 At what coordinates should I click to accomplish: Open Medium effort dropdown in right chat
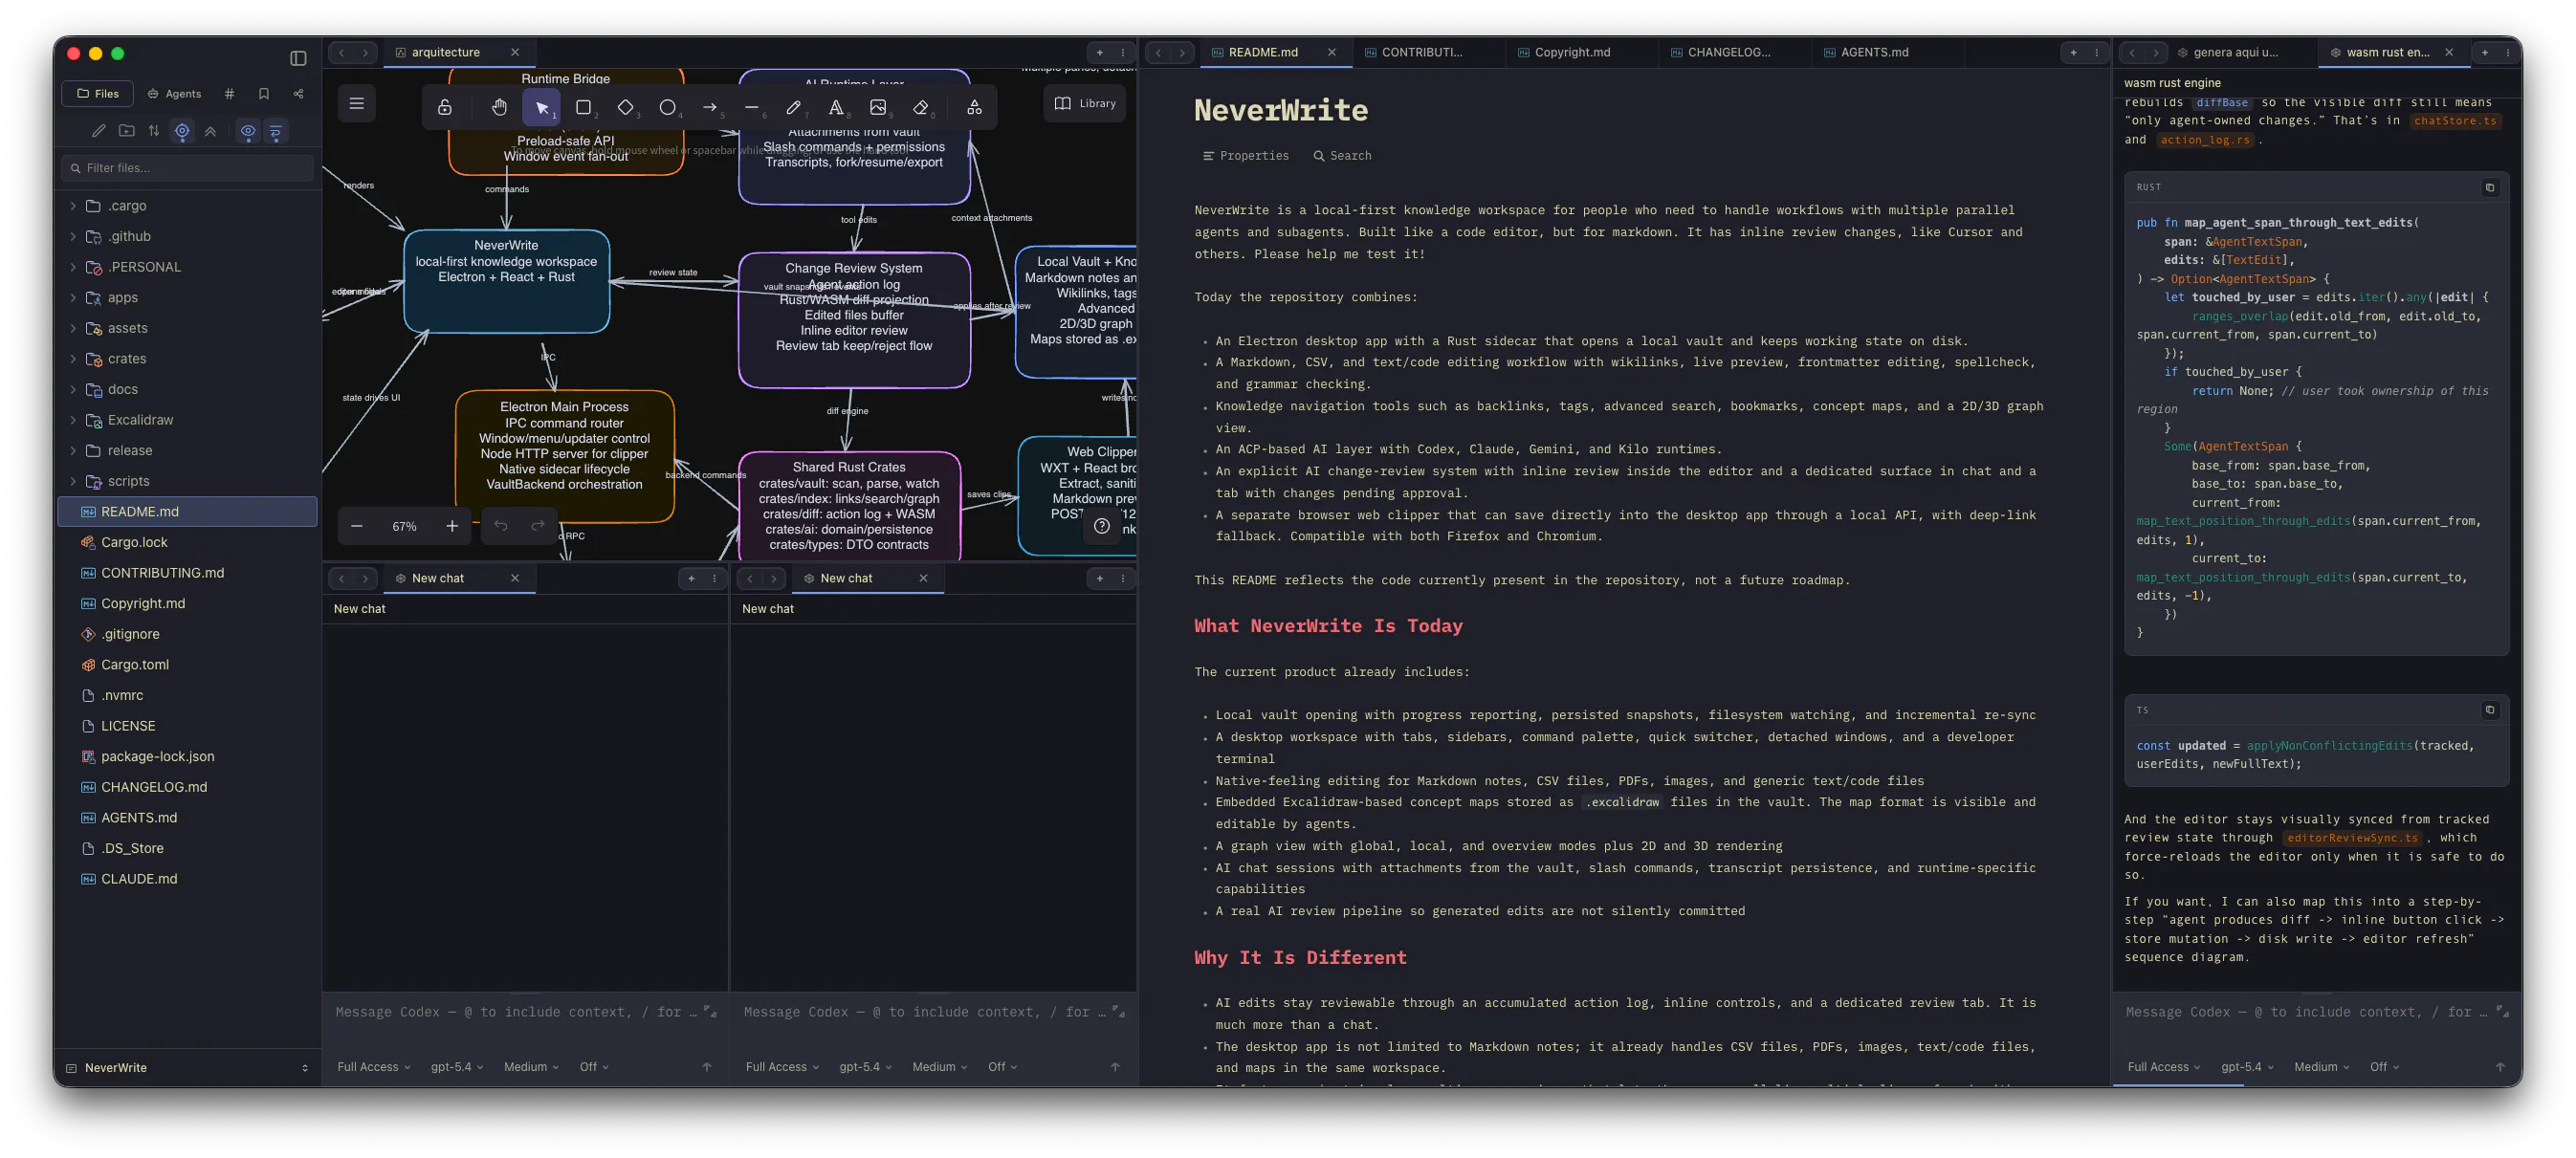coord(2322,1067)
